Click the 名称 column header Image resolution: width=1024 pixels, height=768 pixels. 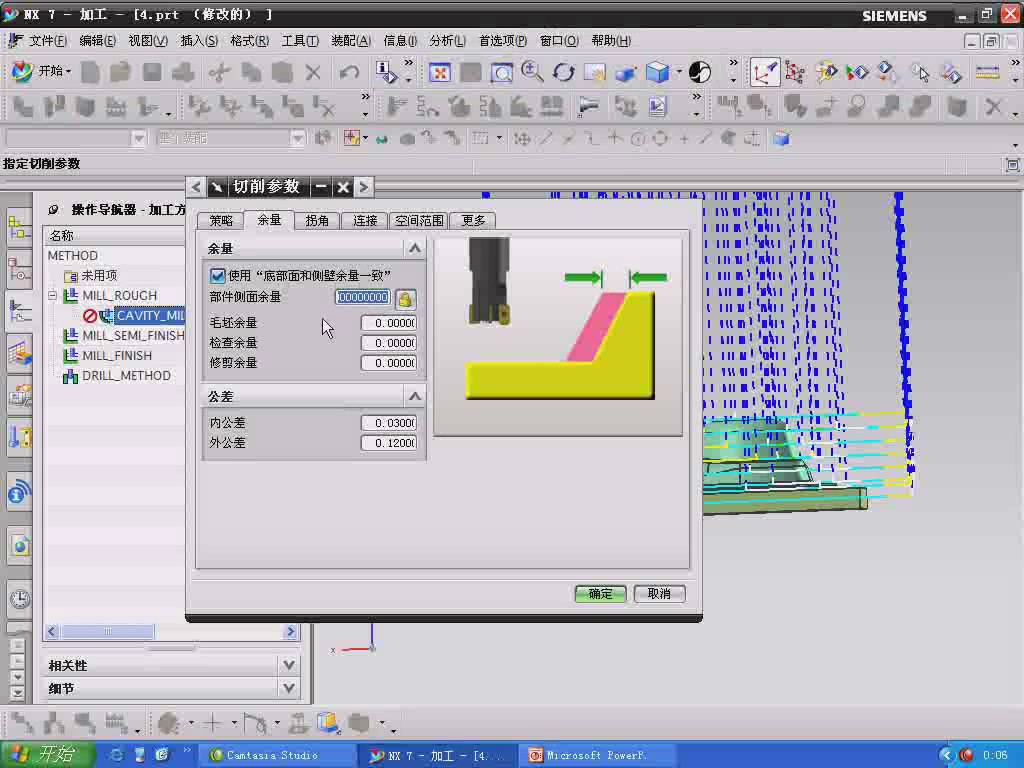[x=61, y=235]
